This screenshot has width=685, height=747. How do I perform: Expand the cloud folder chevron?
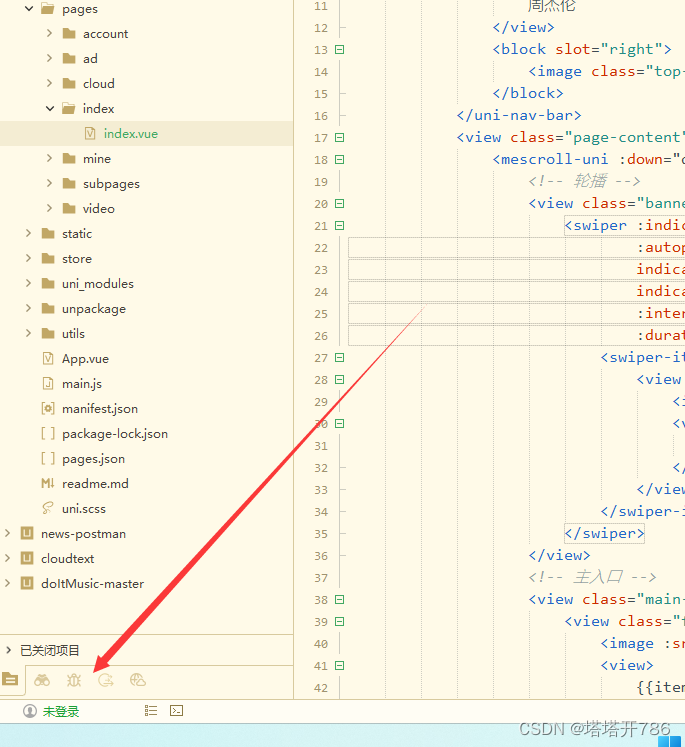50,83
